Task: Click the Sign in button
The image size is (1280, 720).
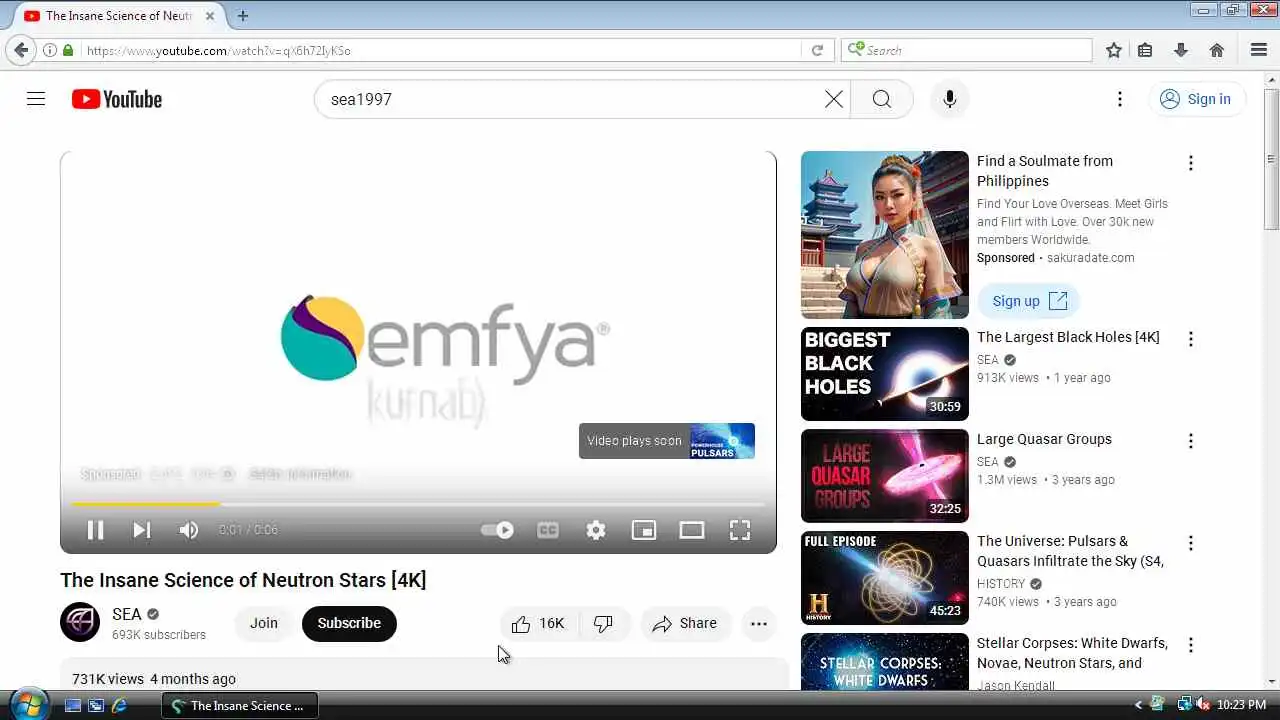Action: click(x=1196, y=99)
